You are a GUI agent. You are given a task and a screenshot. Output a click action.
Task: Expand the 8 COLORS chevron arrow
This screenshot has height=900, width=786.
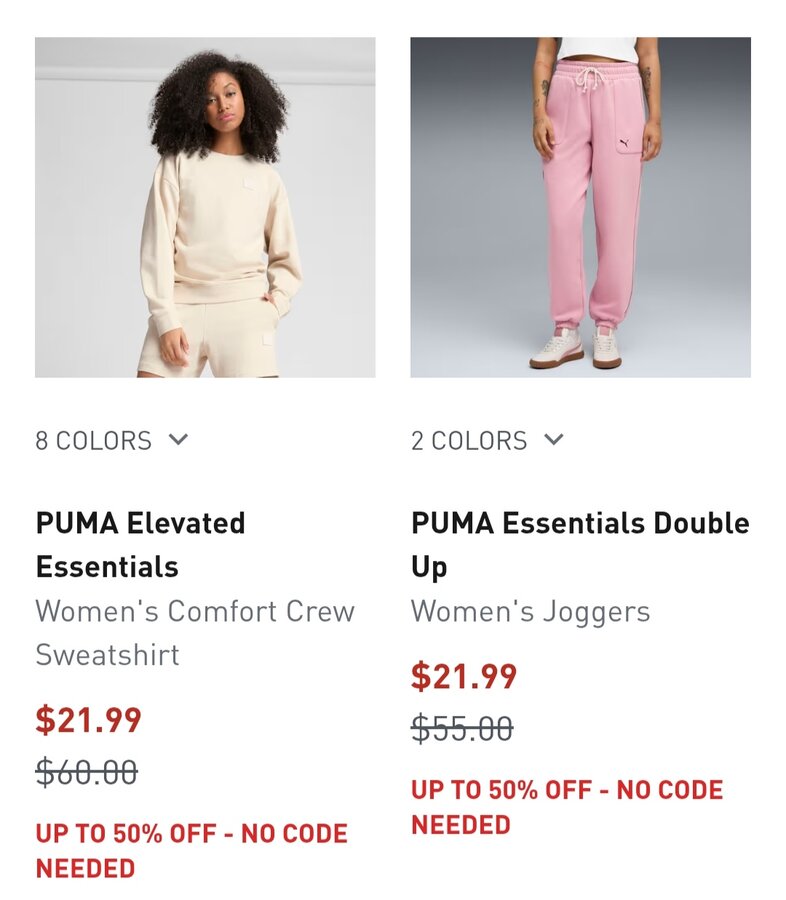point(178,440)
